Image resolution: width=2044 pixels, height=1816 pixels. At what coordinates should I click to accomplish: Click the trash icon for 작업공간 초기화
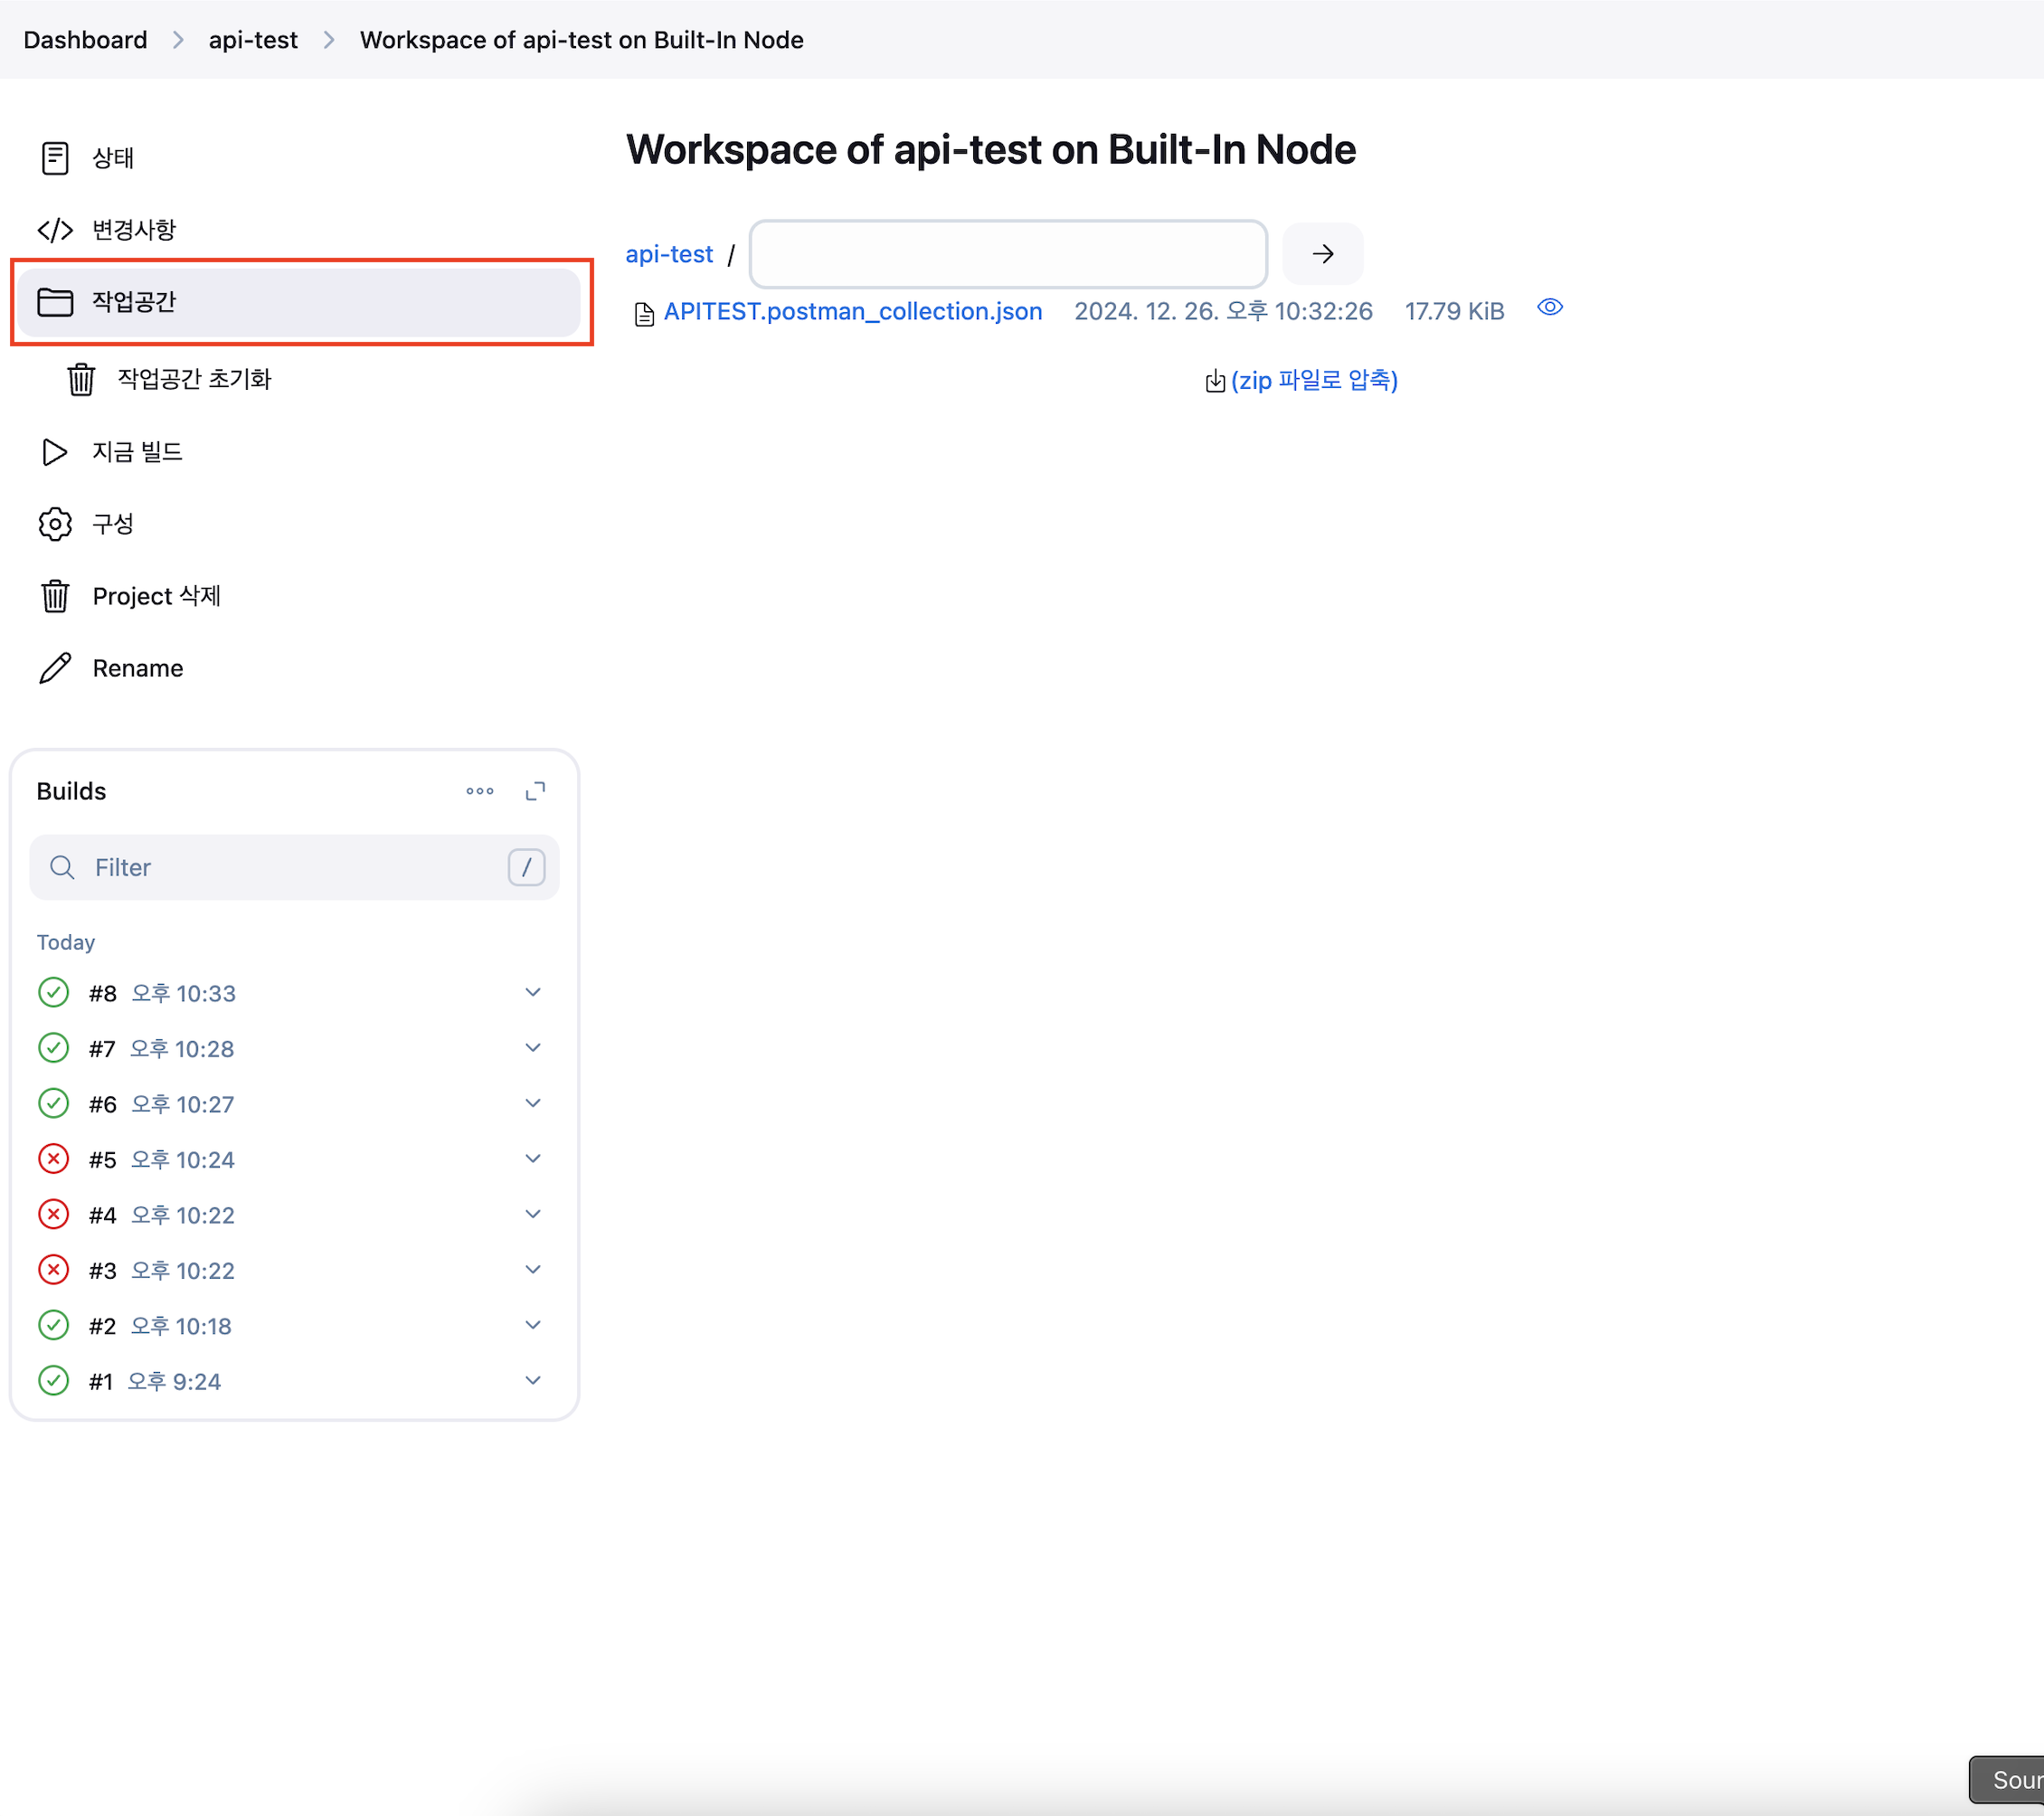(x=81, y=379)
